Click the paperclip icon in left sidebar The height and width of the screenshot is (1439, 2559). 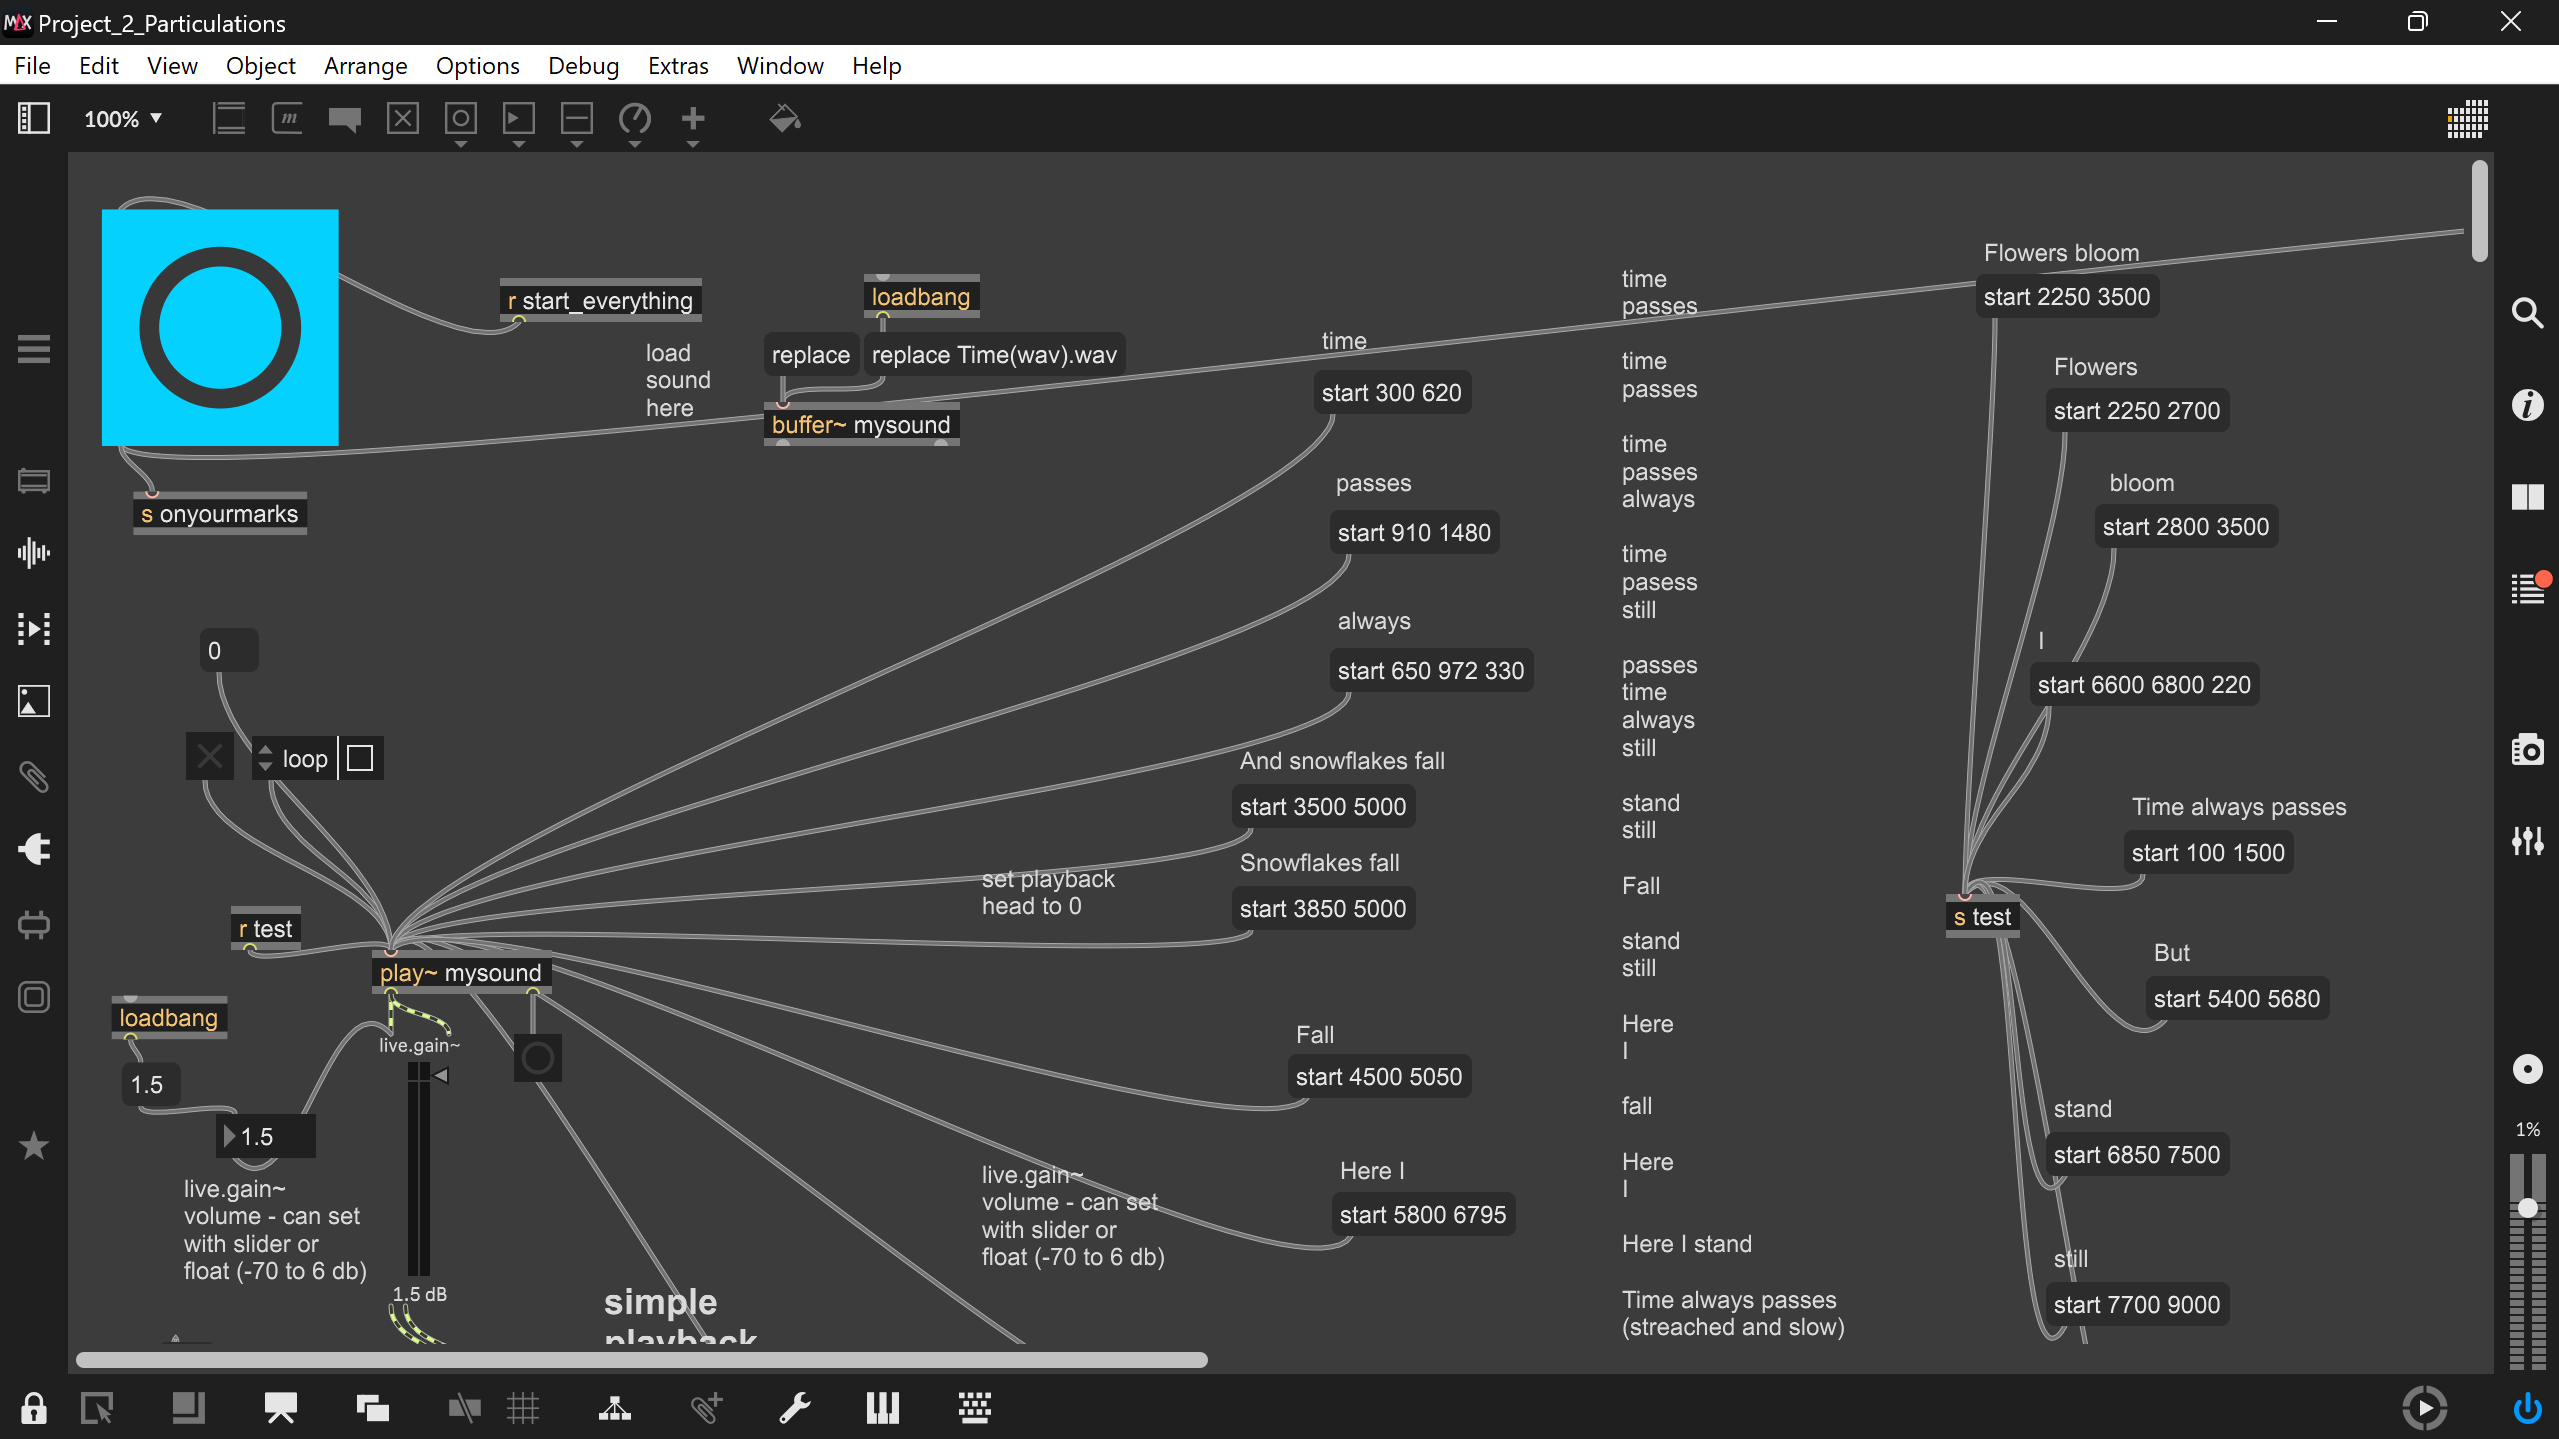pos(33,777)
